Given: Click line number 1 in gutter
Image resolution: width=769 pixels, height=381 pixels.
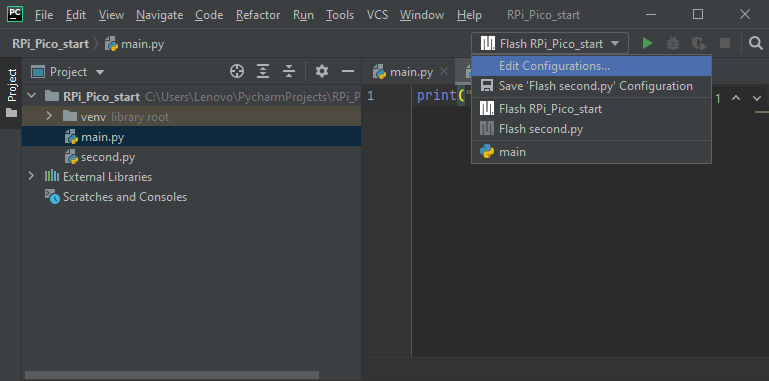Looking at the screenshot, I should (x=370, y=96).
